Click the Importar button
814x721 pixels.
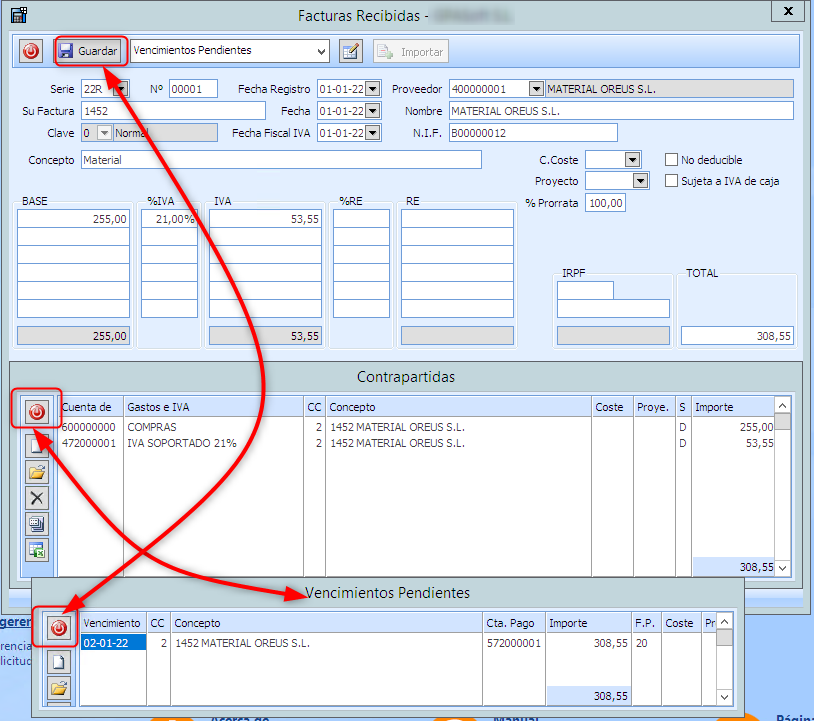[x=411, y=51]
